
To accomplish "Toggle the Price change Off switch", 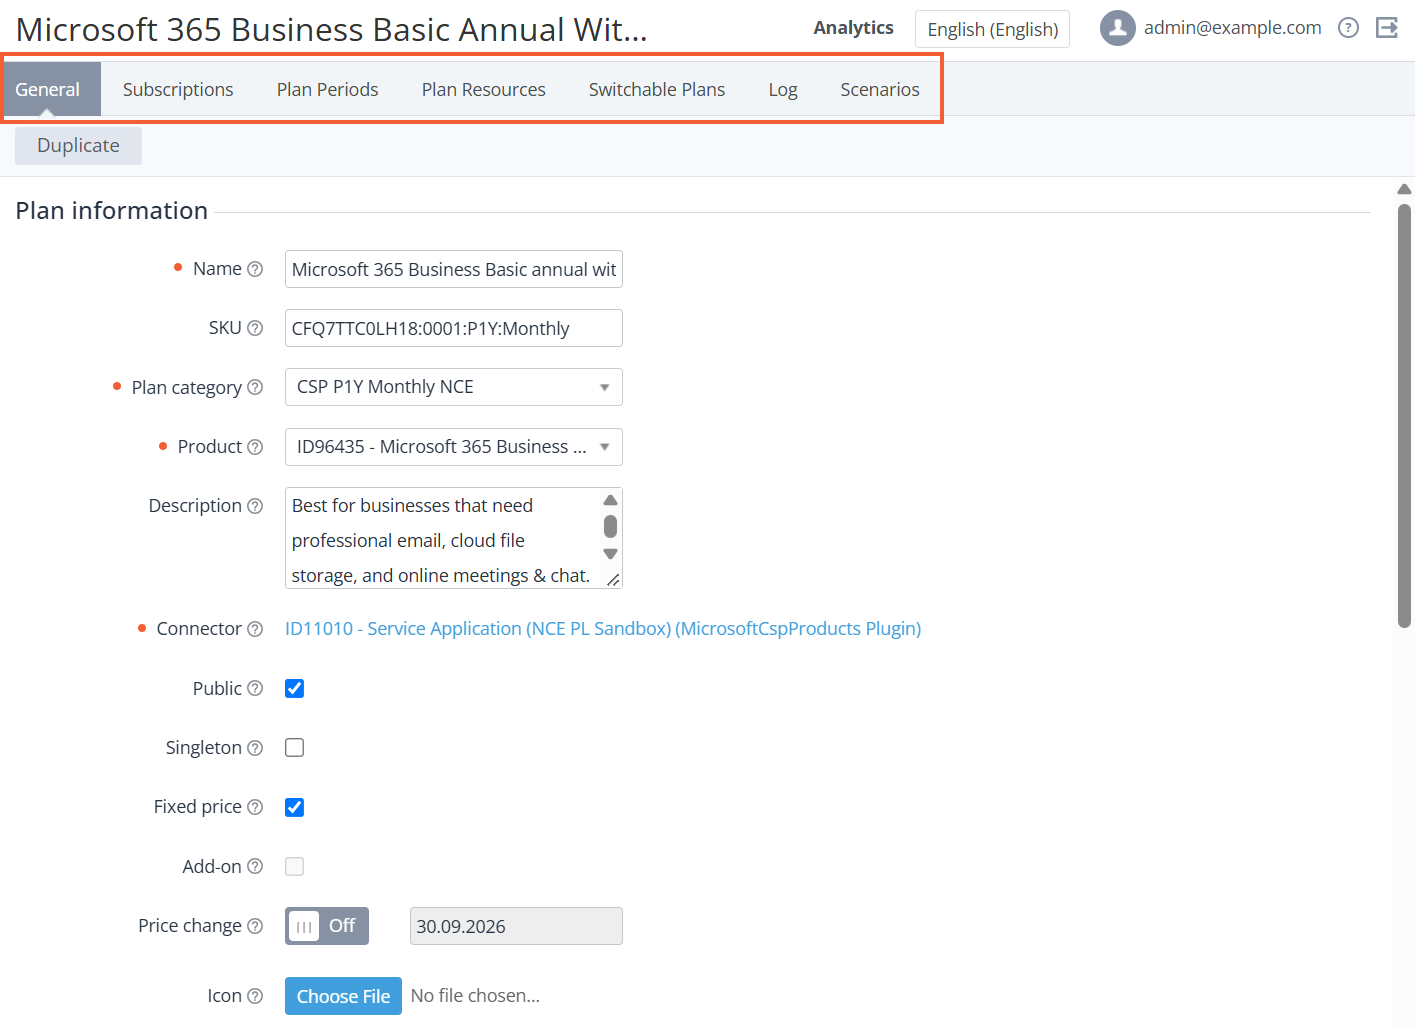I will (327, 926).
